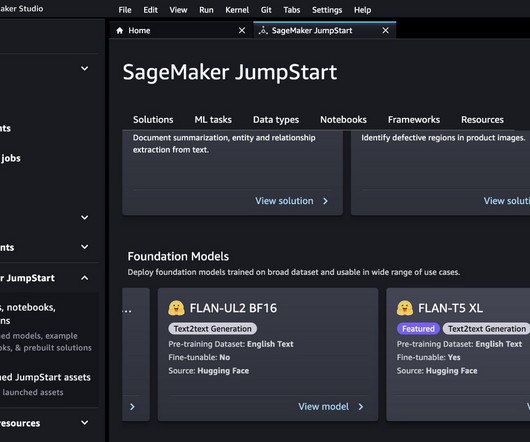Collapse the JumpStart sidebar section
Image resolution: width=530 pixels, height=442 pixels.
pos(85,278)
